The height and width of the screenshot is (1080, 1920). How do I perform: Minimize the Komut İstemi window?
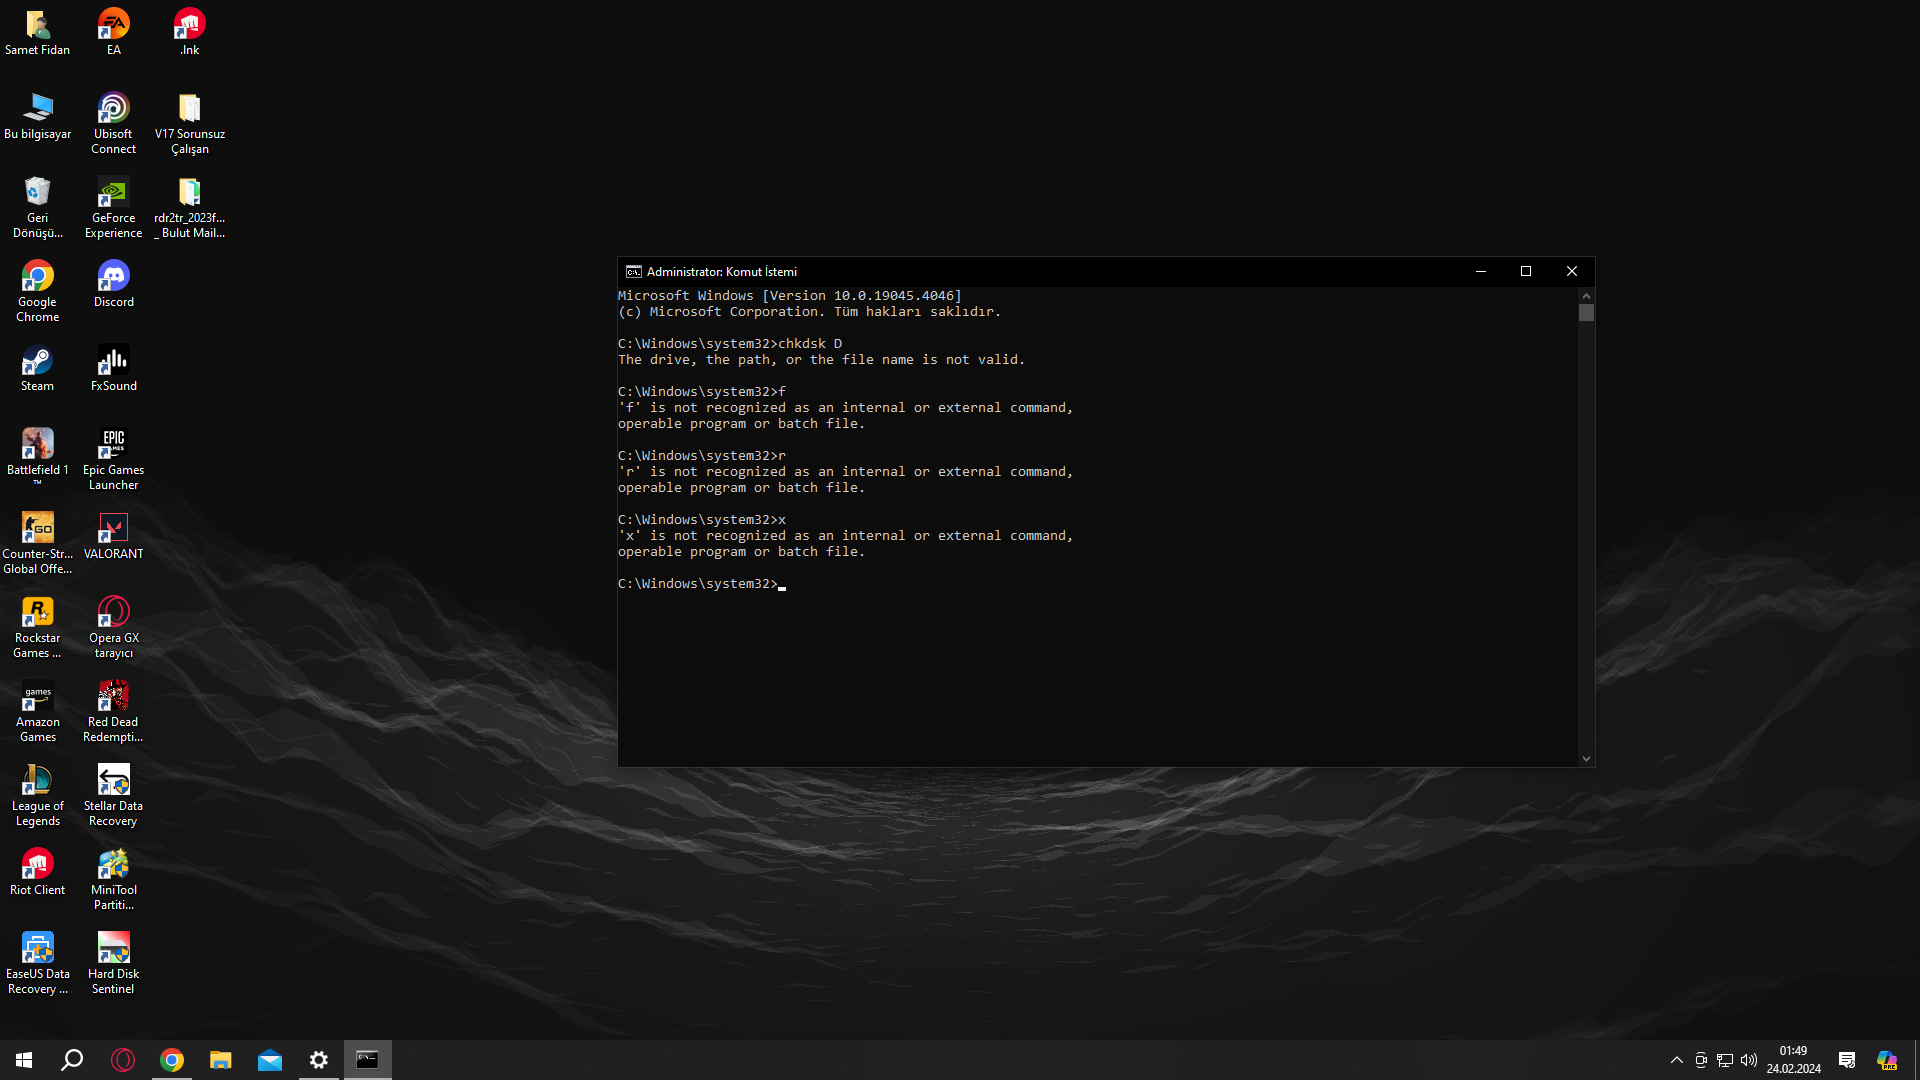pyautogui.click(x=1481, y=271)
